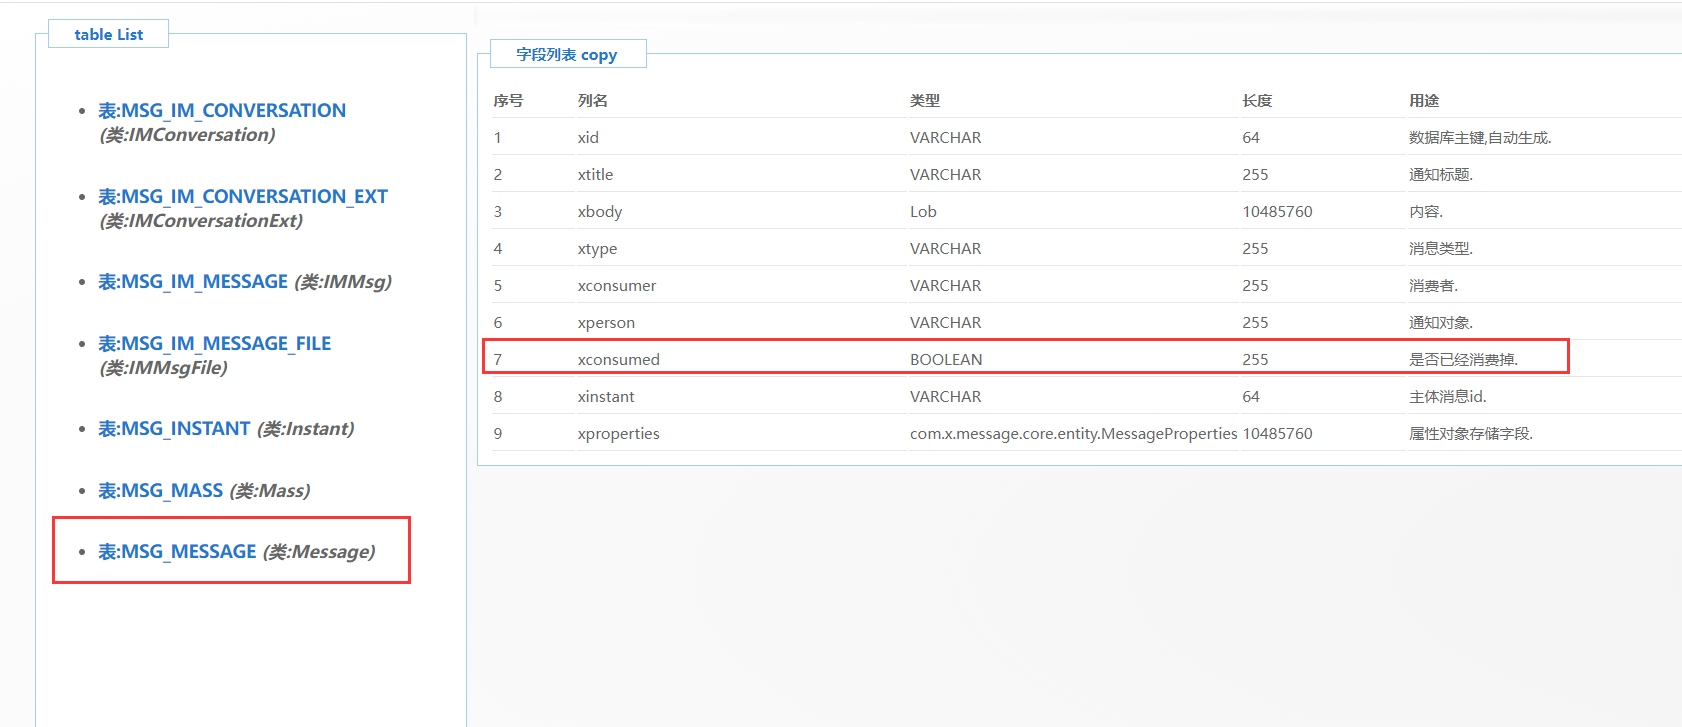Click sequence number 2 in the xtitle row
1682x727 pixels.
[x=497, y=175]
